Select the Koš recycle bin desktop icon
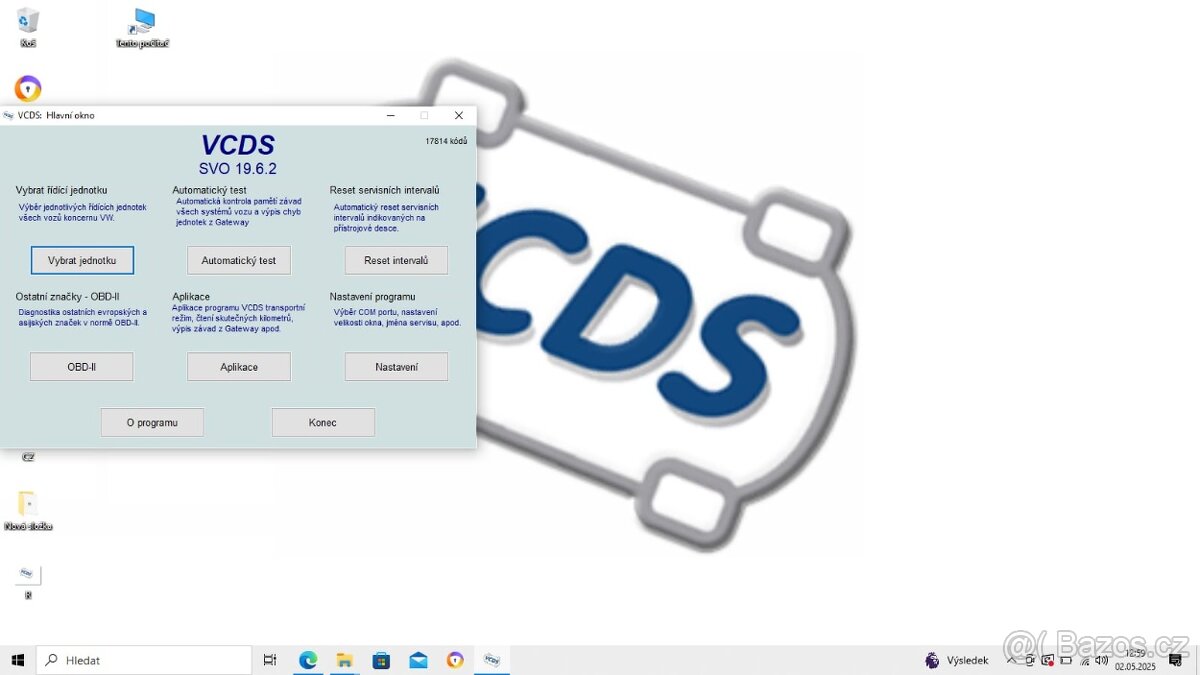This screenshot has width=1200, height=675. [x=28, y=27]
